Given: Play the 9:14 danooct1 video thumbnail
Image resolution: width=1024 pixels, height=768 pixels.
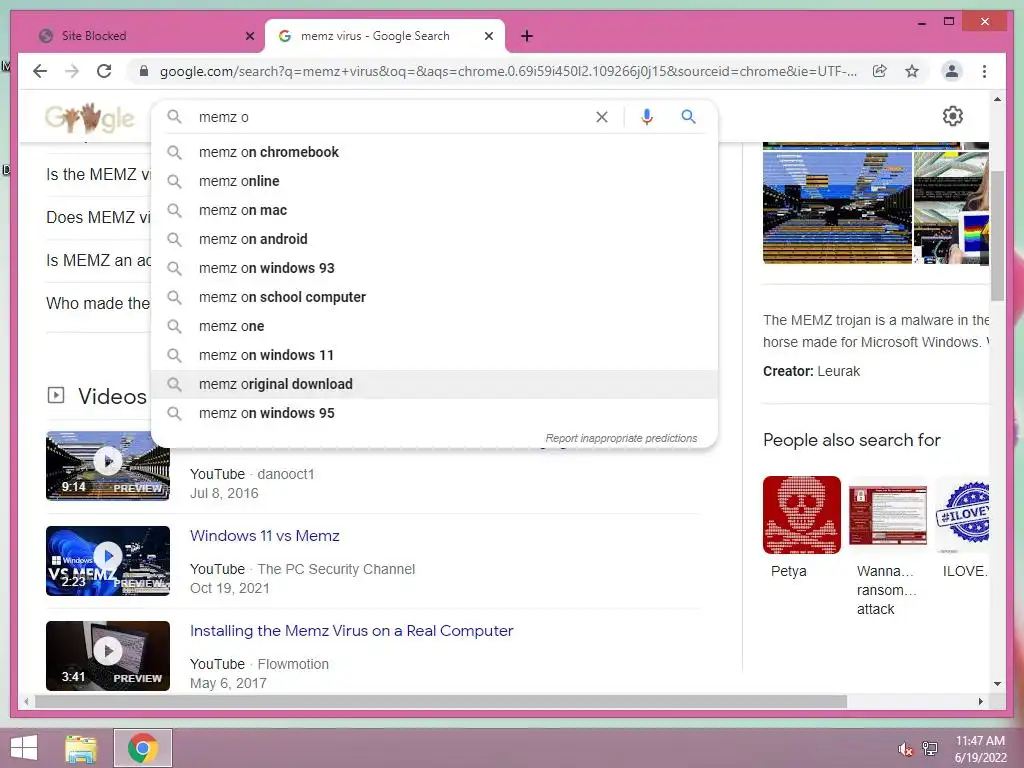Looking at the screenshot, I should 108,466.
